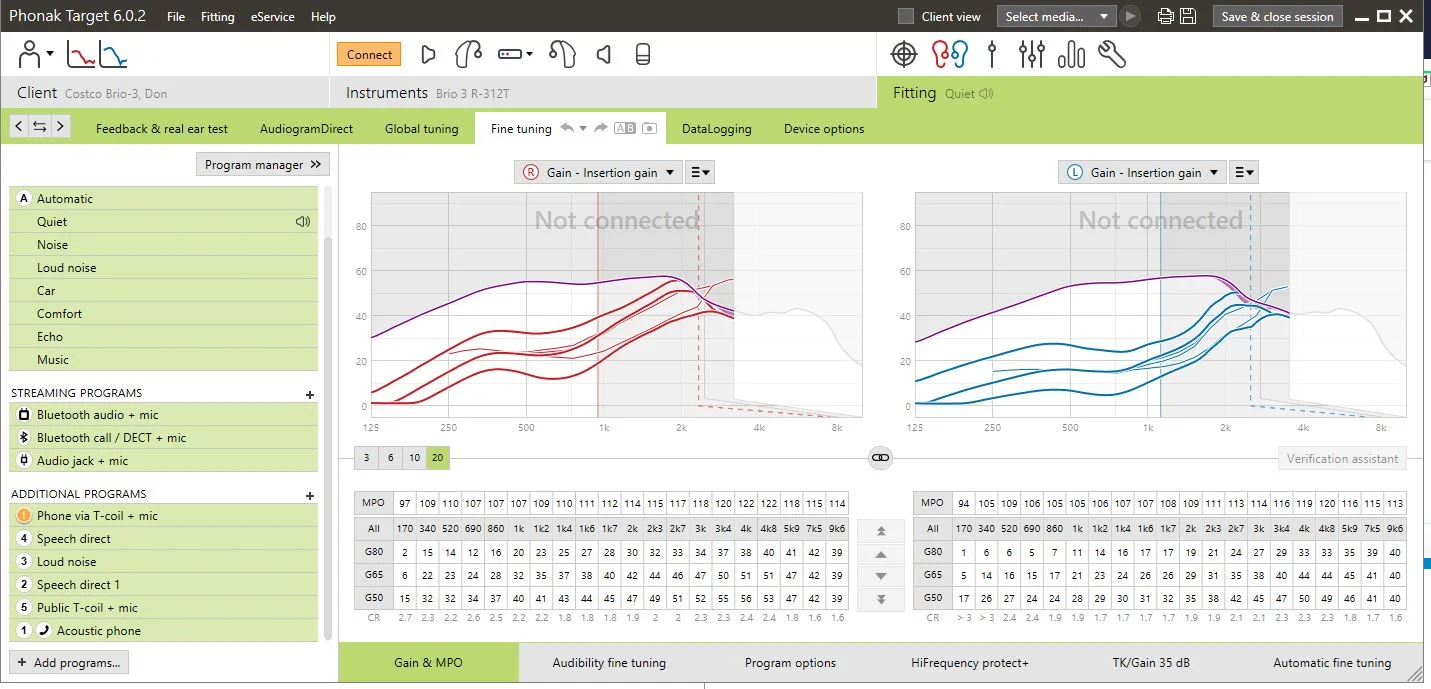This screenshot has height=689, width=1431.
Task: Open the audiogram curves icon
Action: point(96,54)
